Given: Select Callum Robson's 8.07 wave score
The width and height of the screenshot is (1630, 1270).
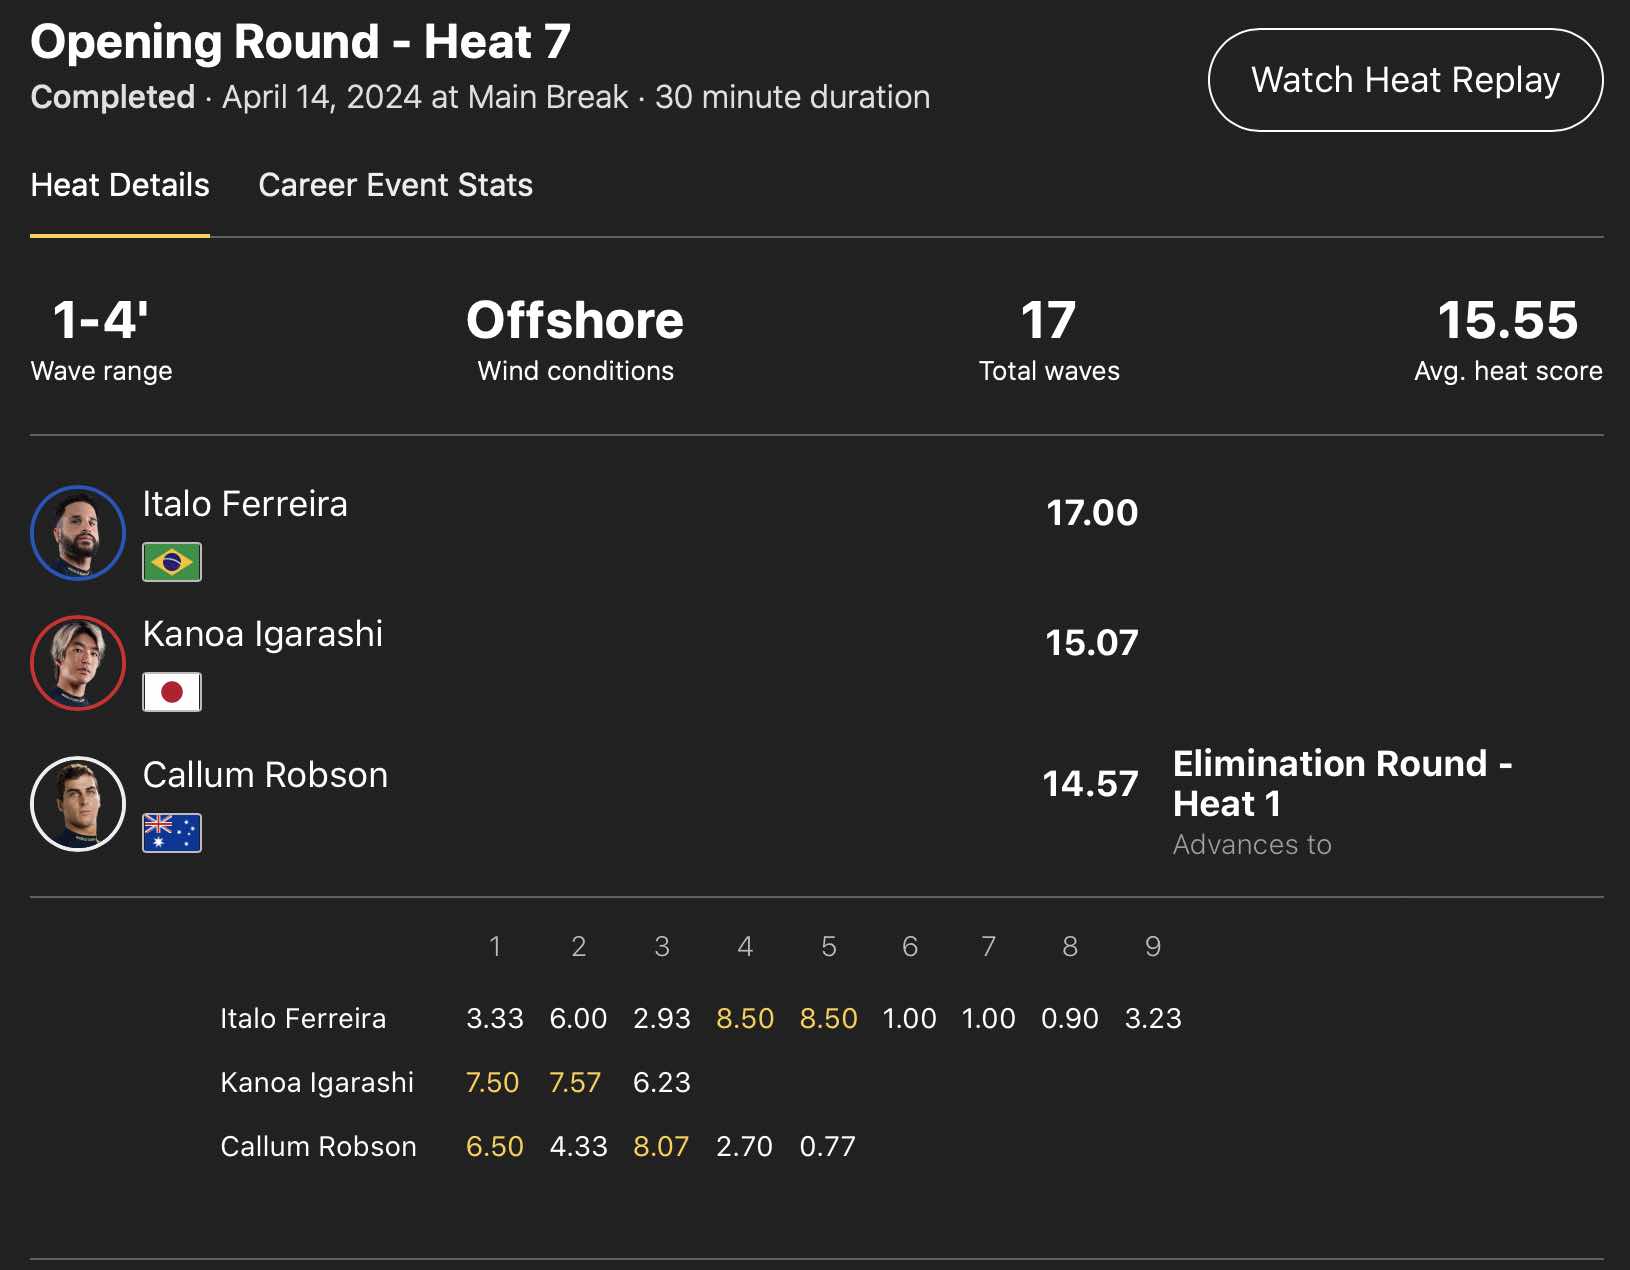Looking at the screenshot, I should pos(661,1146).
